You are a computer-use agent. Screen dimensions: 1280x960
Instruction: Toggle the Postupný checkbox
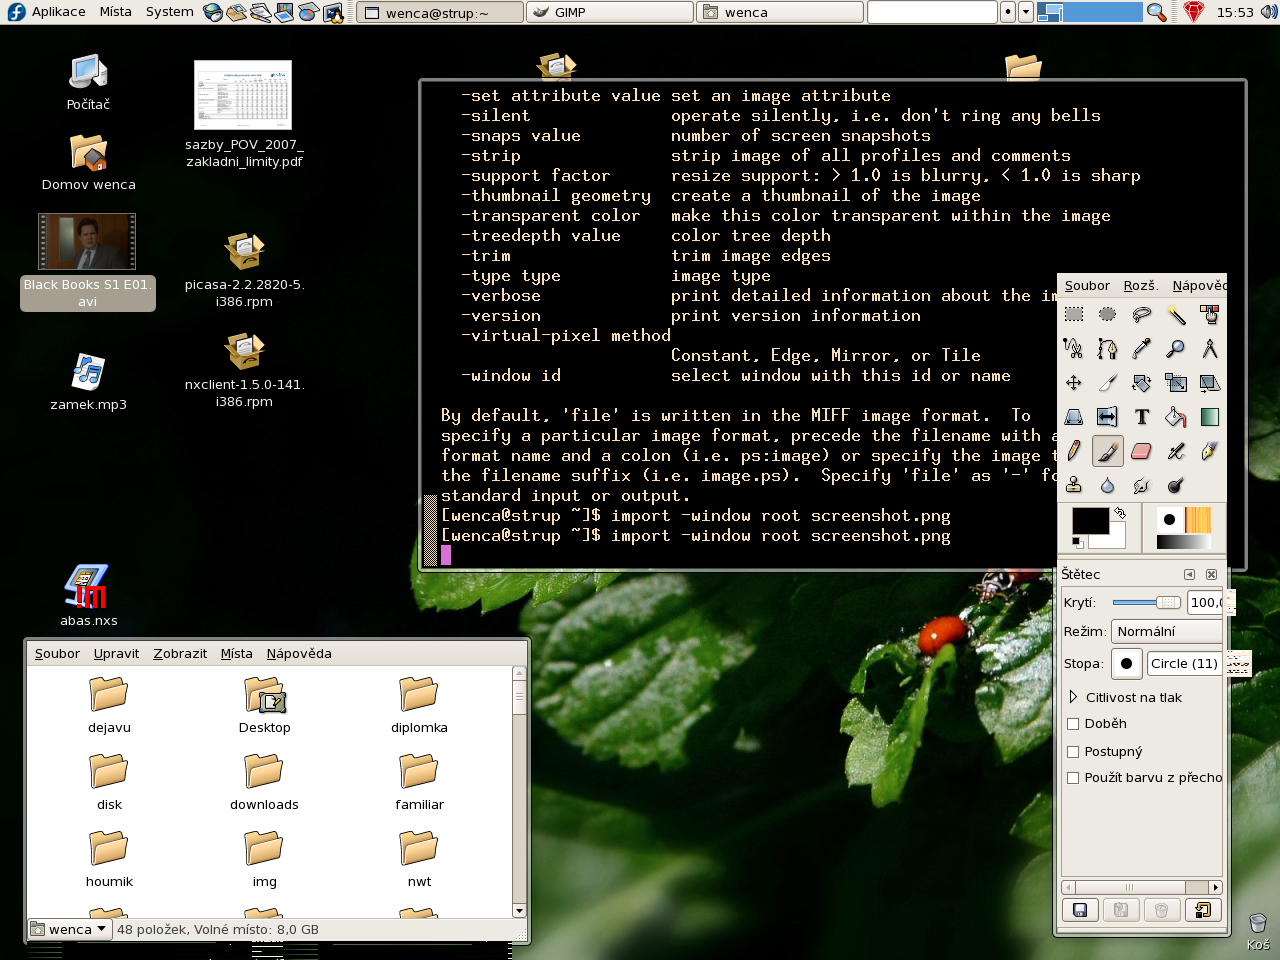(1073, 752)
